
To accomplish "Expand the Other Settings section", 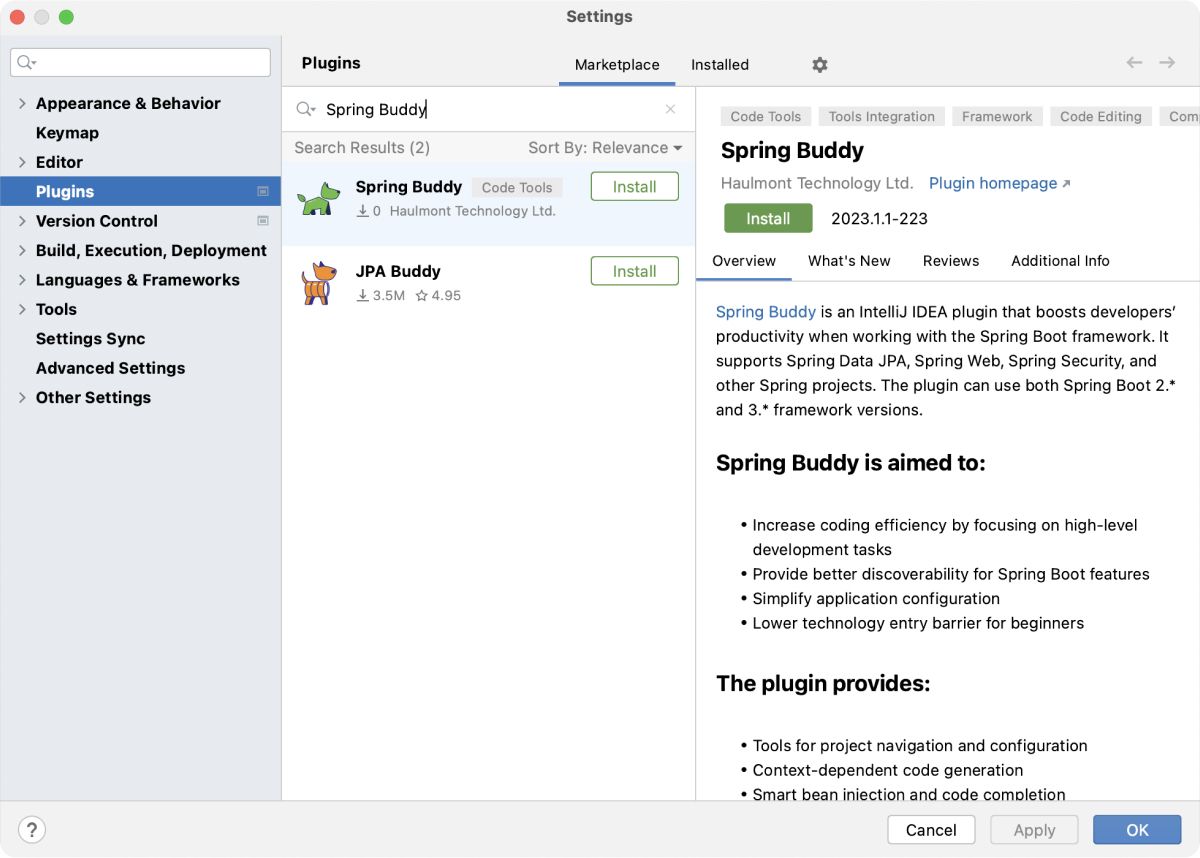I will 22,397.
